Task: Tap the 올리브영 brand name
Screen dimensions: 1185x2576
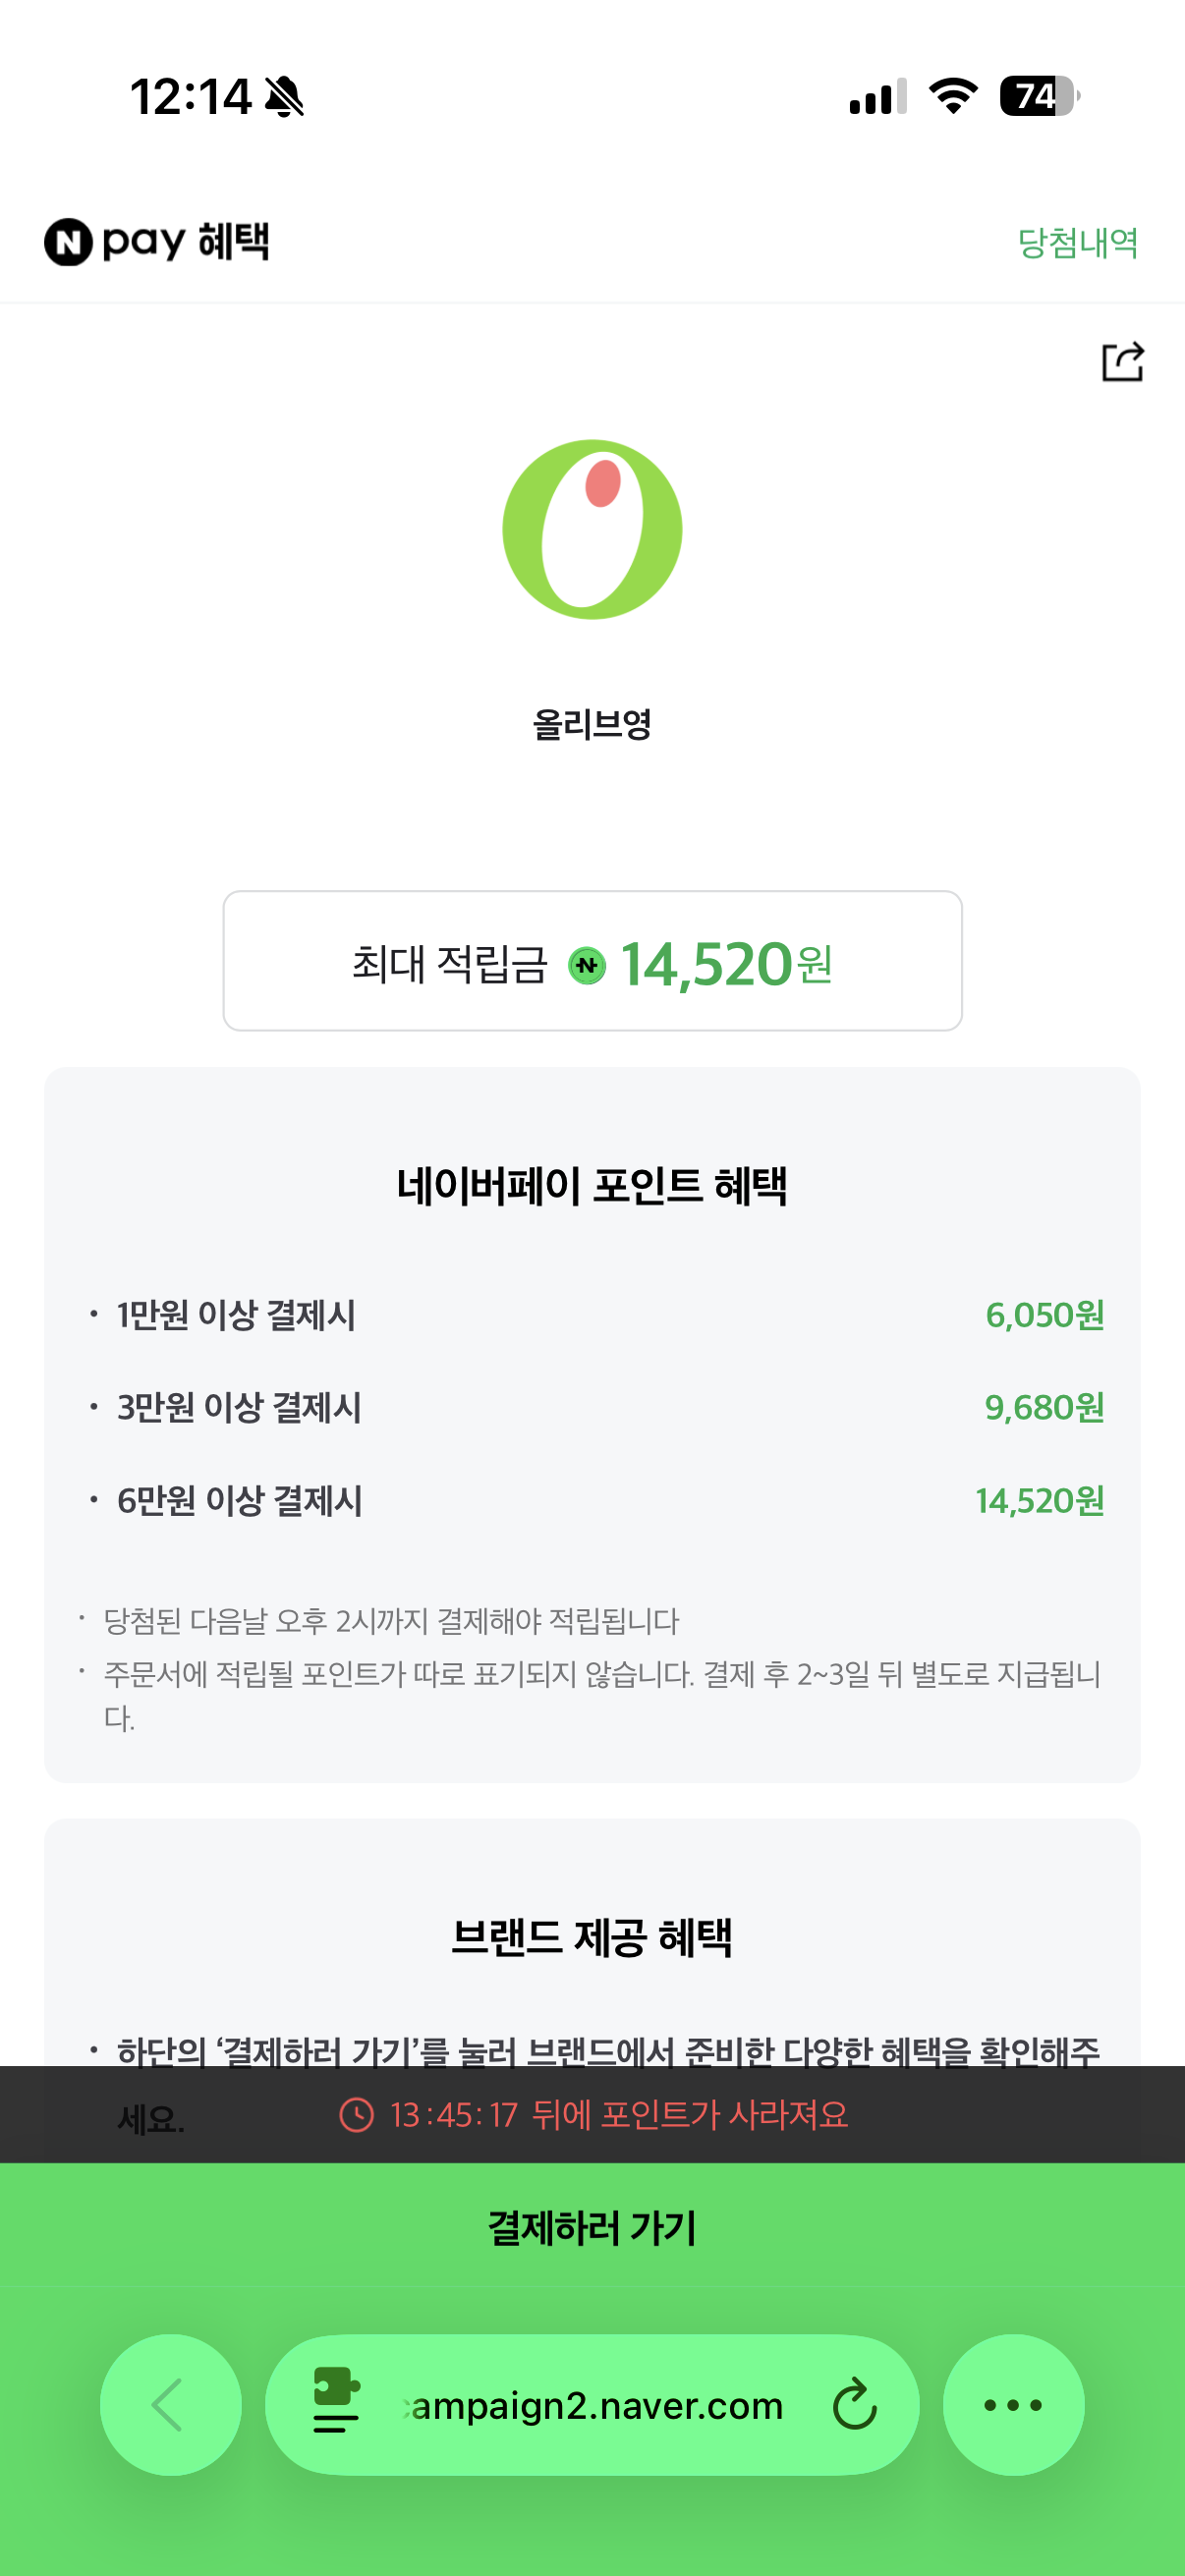Action: 592,724
